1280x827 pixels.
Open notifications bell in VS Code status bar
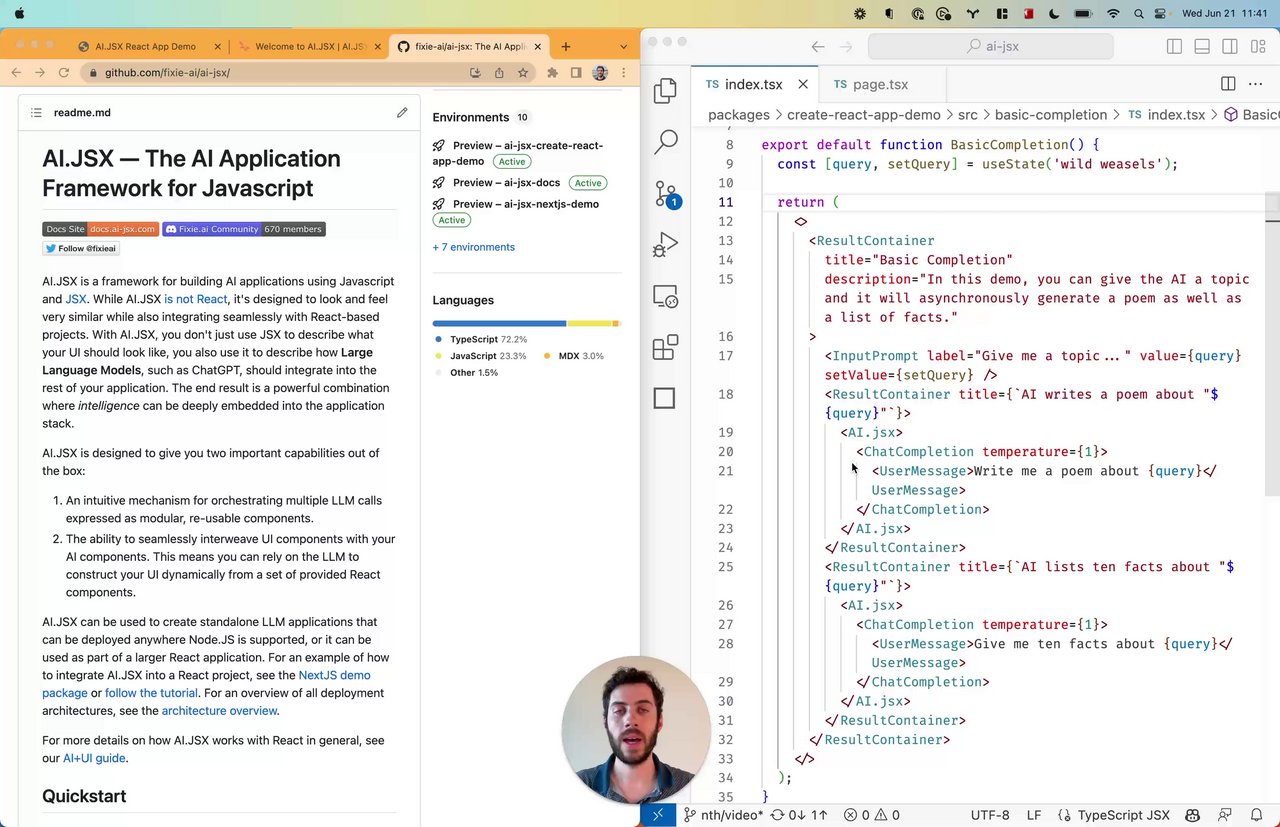(1257, 815)
